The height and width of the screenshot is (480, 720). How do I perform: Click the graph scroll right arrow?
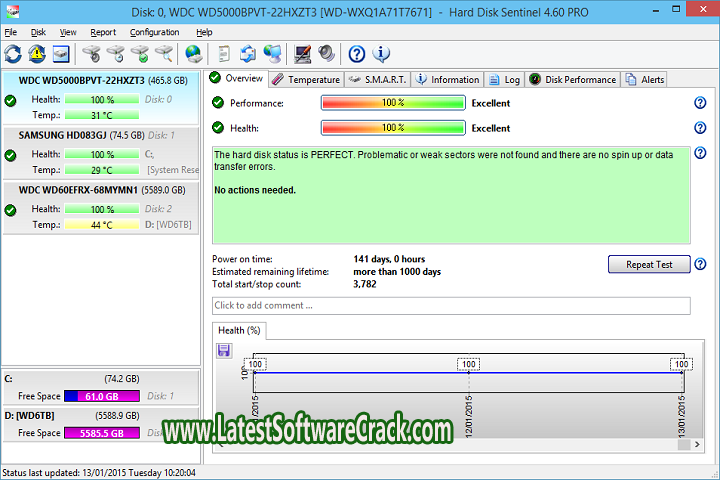[x=697, y=444]
